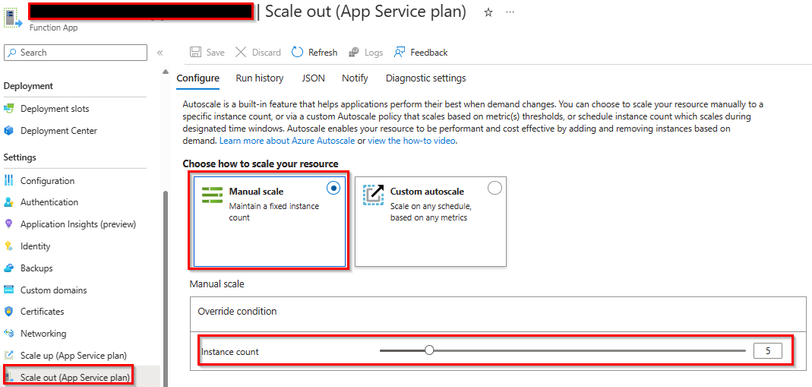The width and height of the screenshot is (812, 387).
Task: Click the Logs button label
Action: pyautogui.click(x=374, y=52)
